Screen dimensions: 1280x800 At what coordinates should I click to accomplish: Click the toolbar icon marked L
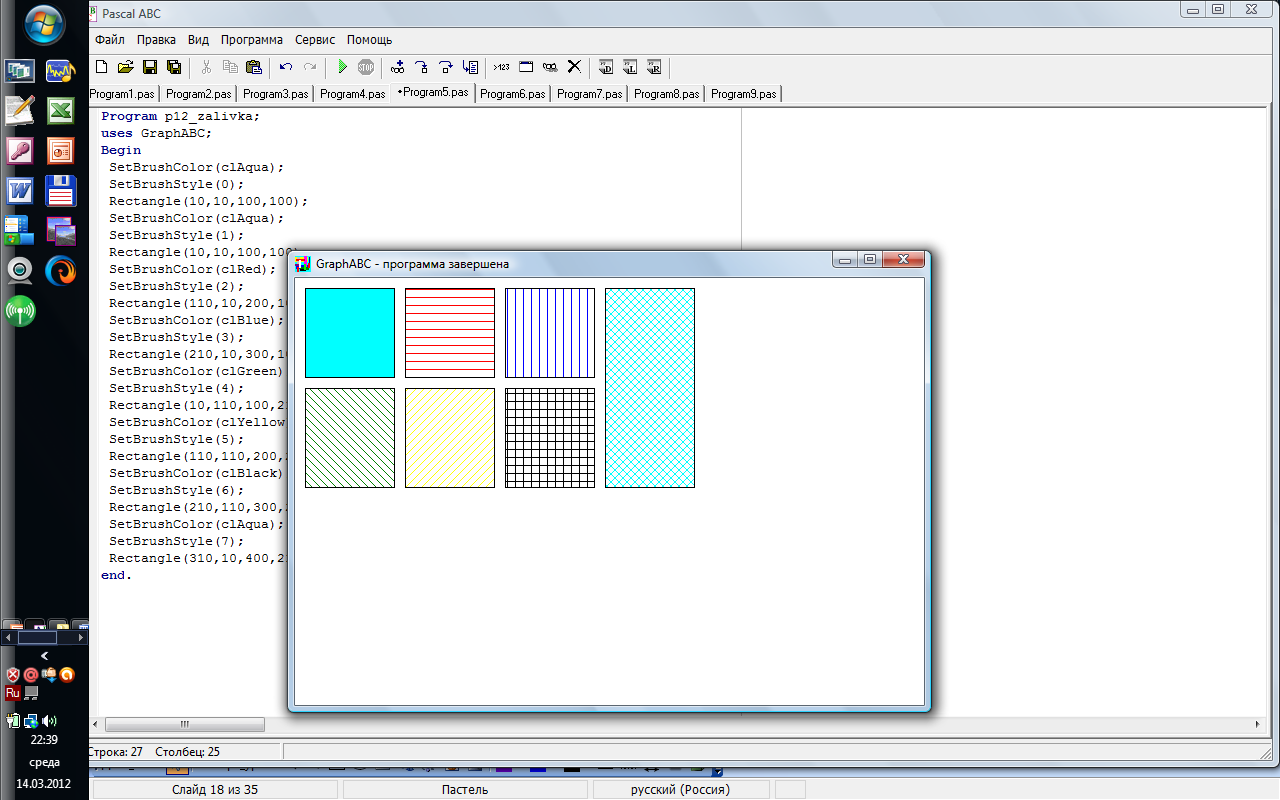click(630, 67)
